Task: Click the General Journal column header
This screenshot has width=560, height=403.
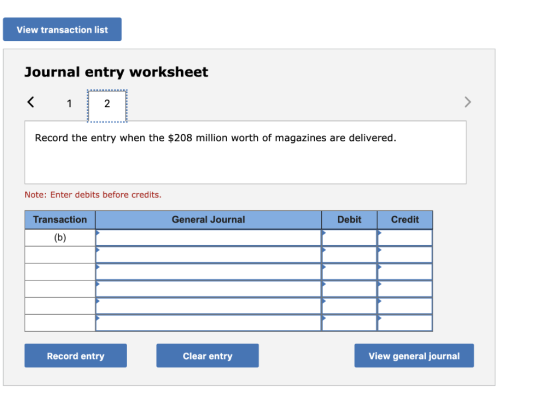Action: tap(208, 220)
